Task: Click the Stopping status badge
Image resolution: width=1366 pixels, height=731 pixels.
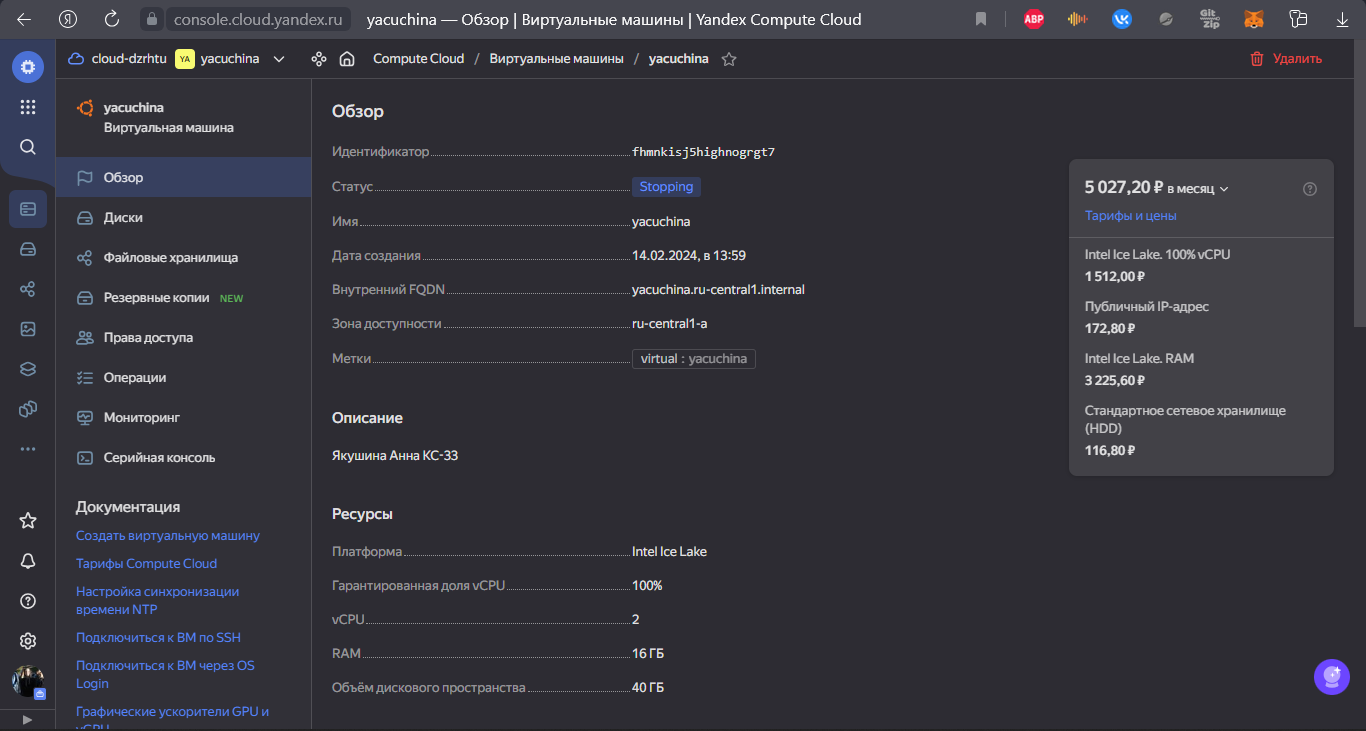Action: (x=666, y=187)
